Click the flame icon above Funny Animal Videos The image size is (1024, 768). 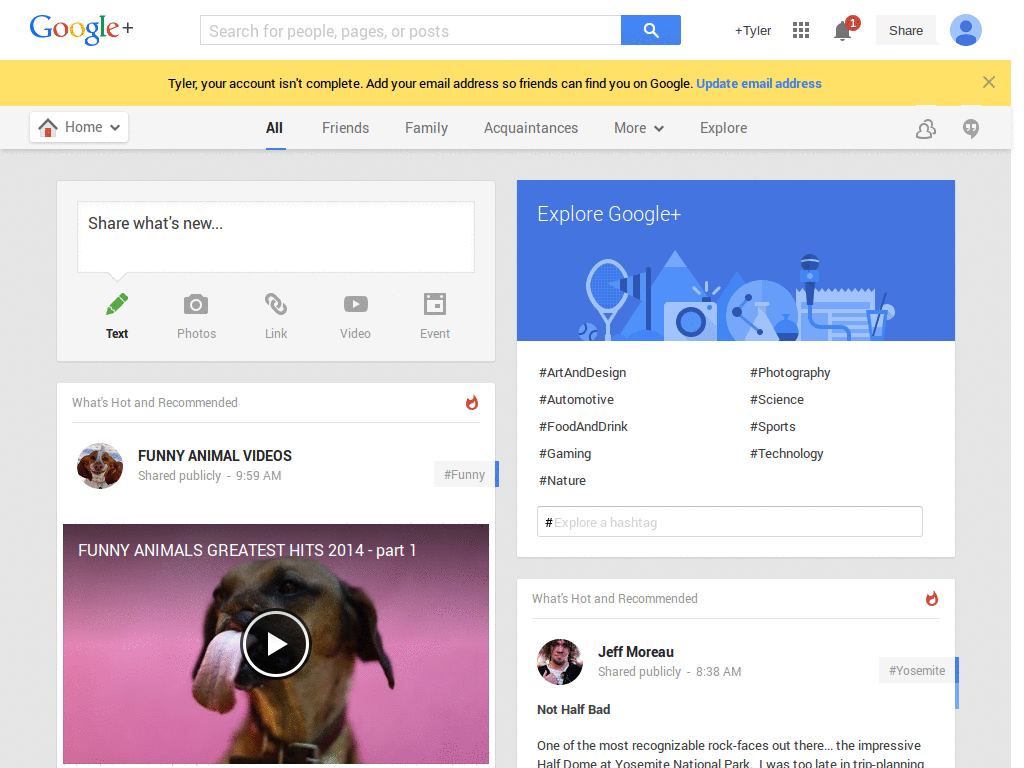coord(472,402)
